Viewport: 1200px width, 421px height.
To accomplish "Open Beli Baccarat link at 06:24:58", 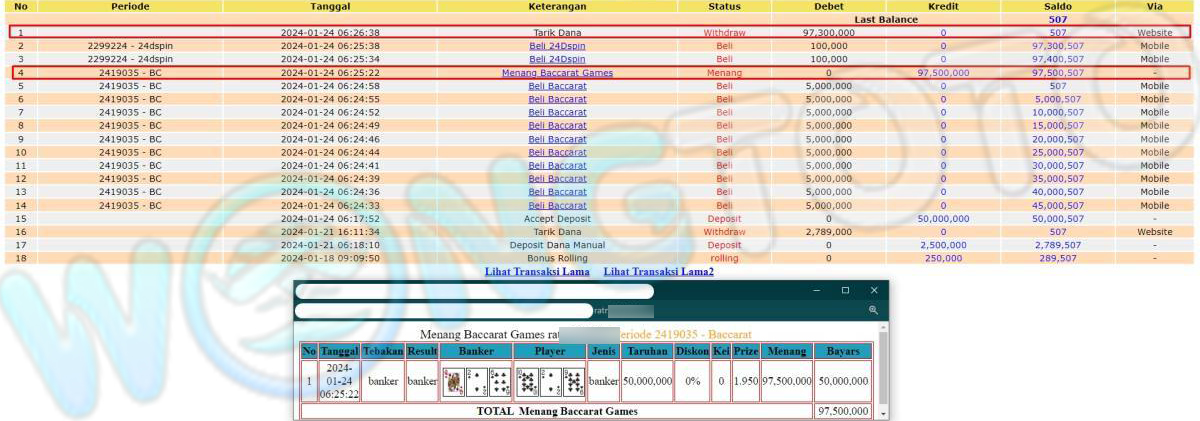I will pos(557,86).
